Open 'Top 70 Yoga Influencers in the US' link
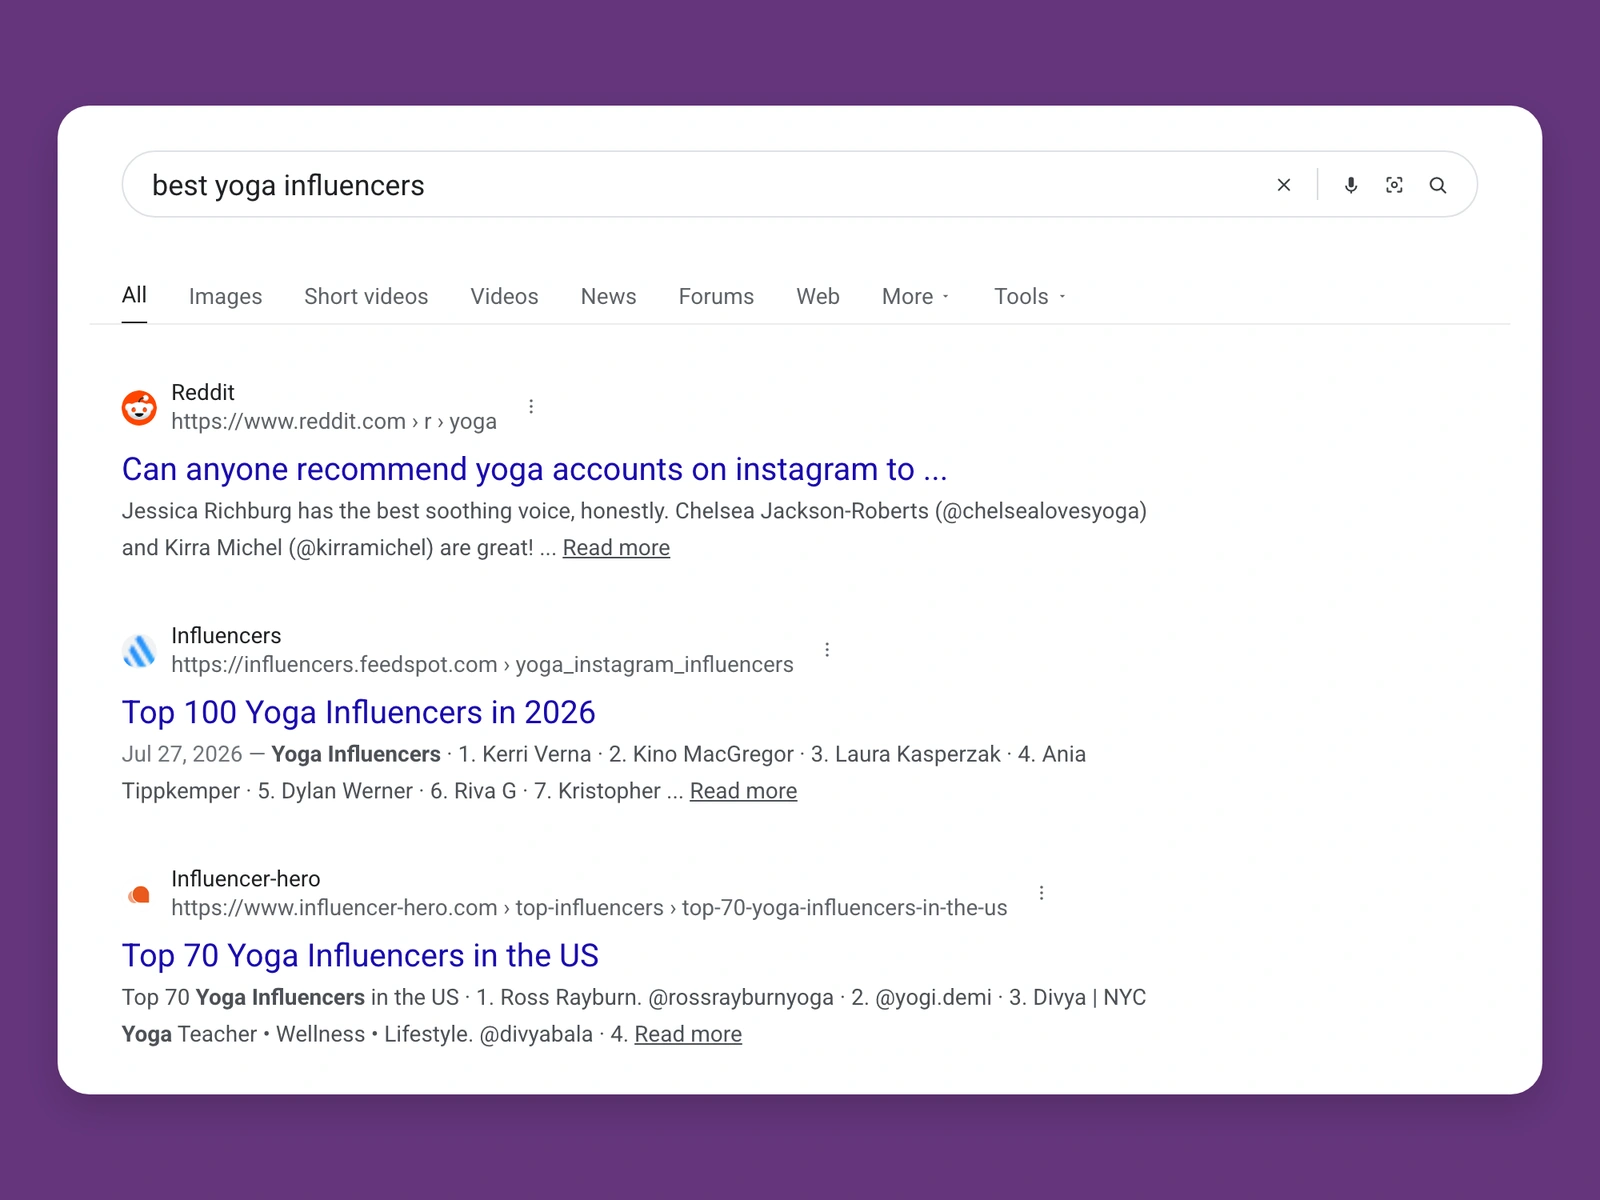This screenshot has height=1200, width=1600. pyautogui.click(x=360, y=955)
